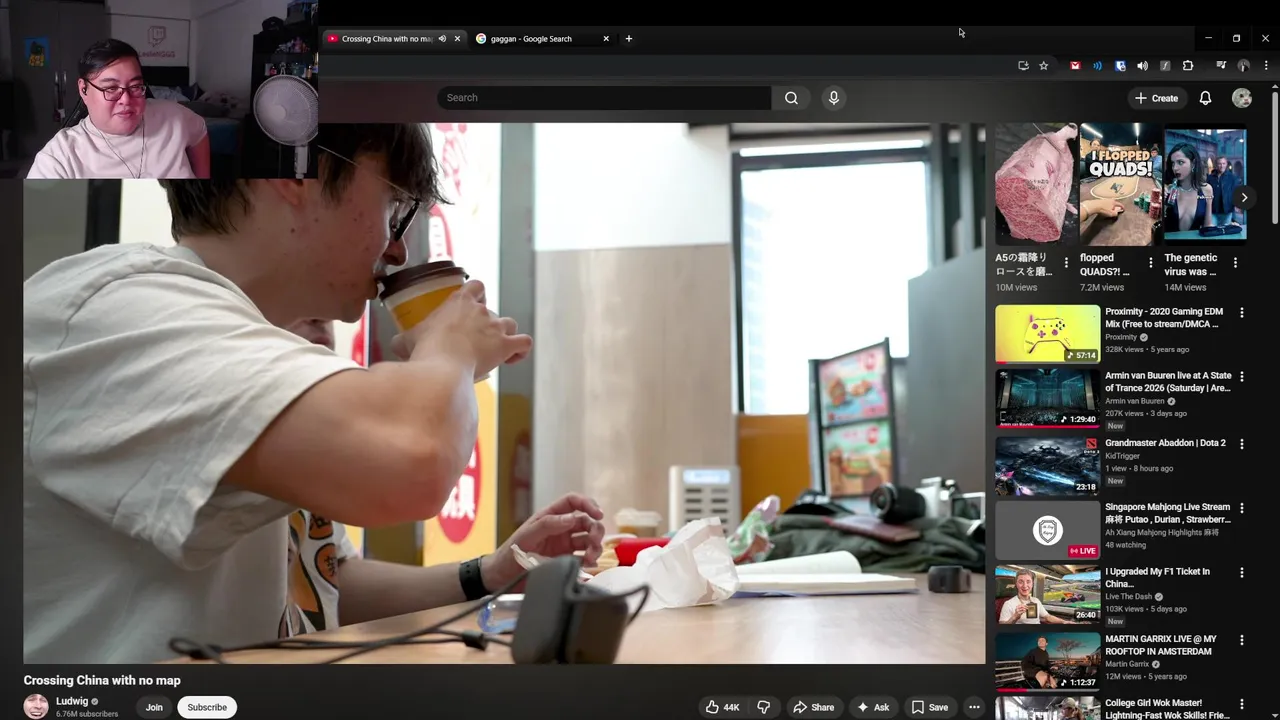Open the Extensions puzzle piece menu

1188,66
